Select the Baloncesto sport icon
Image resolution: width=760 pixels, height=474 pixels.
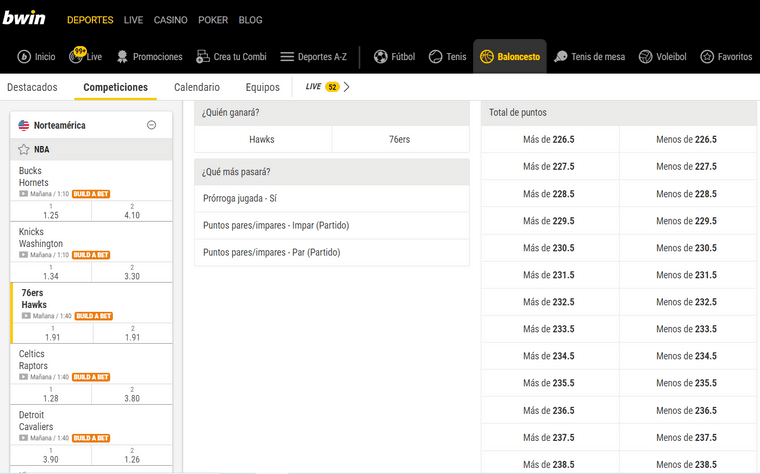coord(487,57)
